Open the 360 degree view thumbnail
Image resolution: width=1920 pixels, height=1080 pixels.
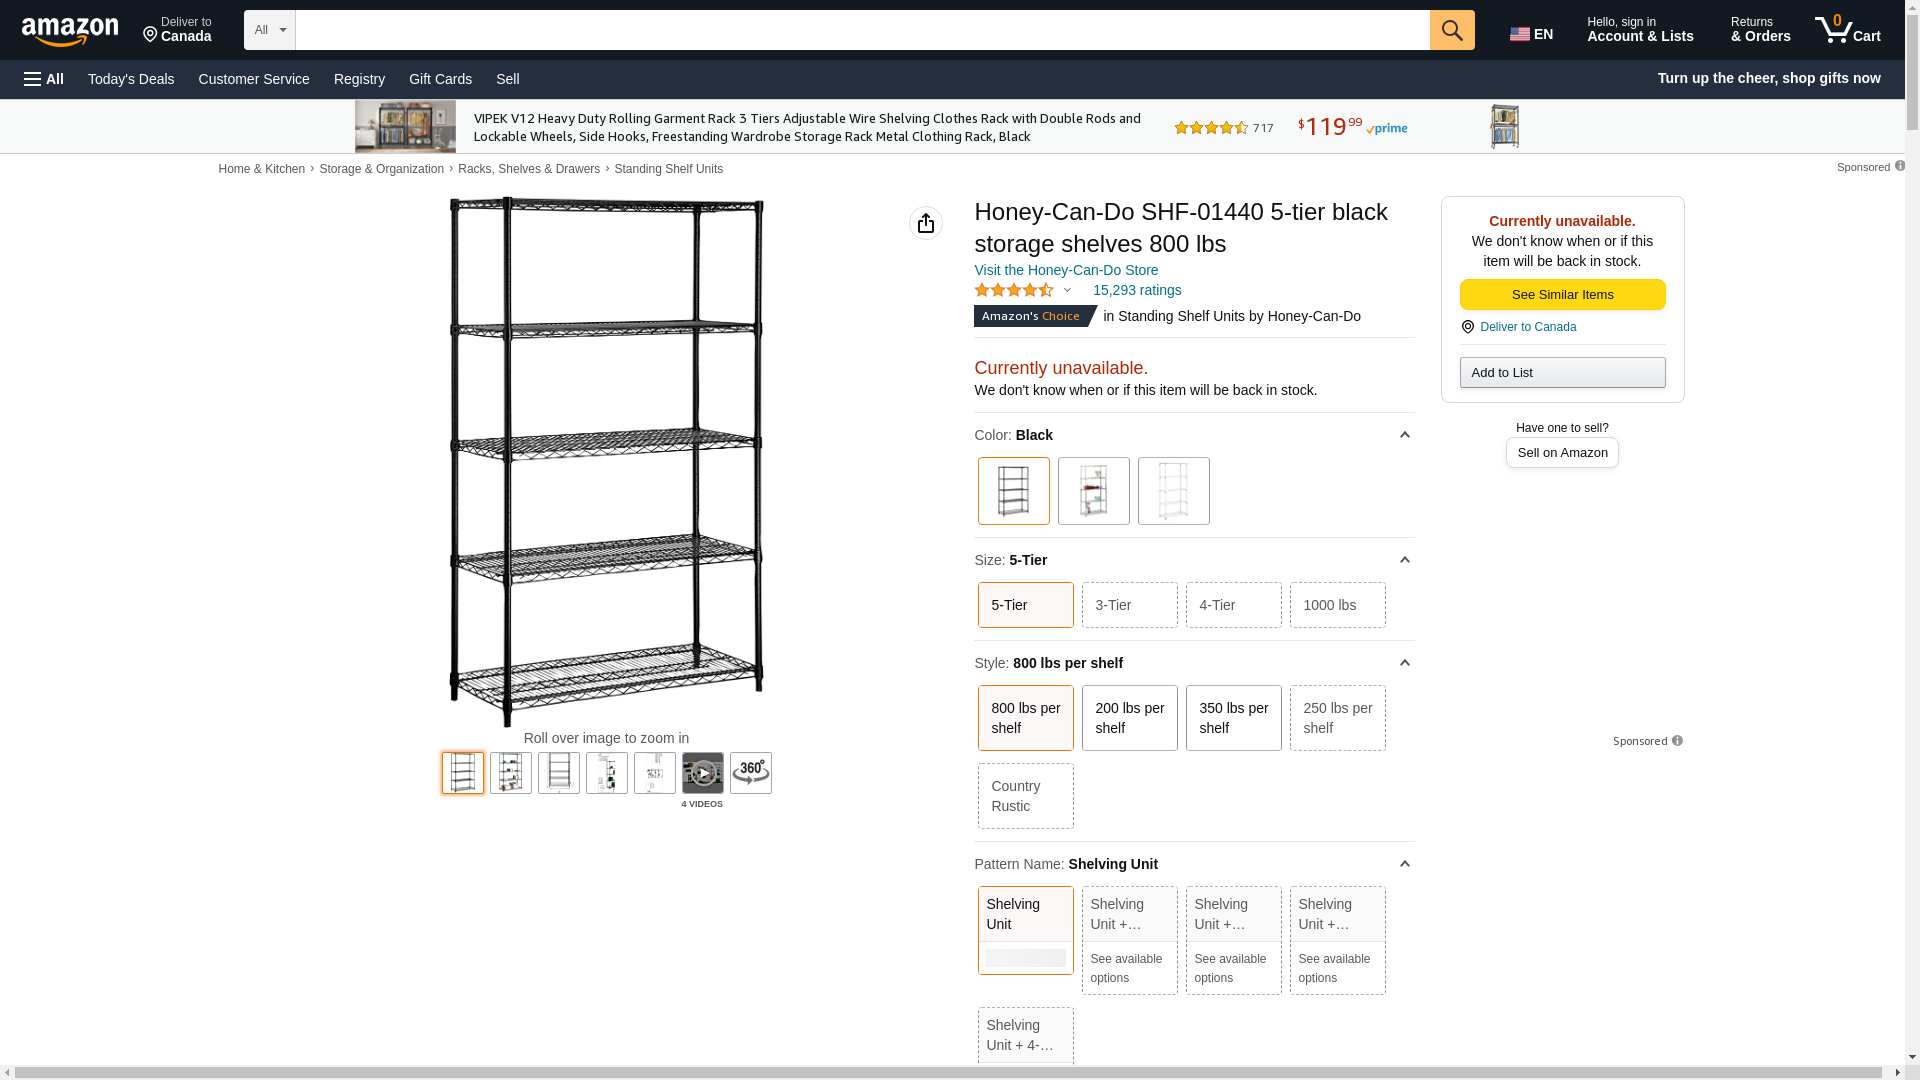point(751,773)
